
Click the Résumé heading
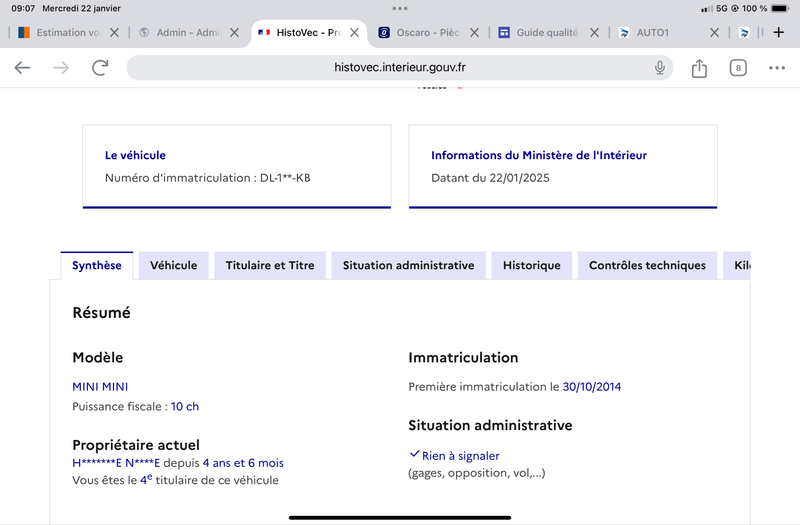coord(102,312)
